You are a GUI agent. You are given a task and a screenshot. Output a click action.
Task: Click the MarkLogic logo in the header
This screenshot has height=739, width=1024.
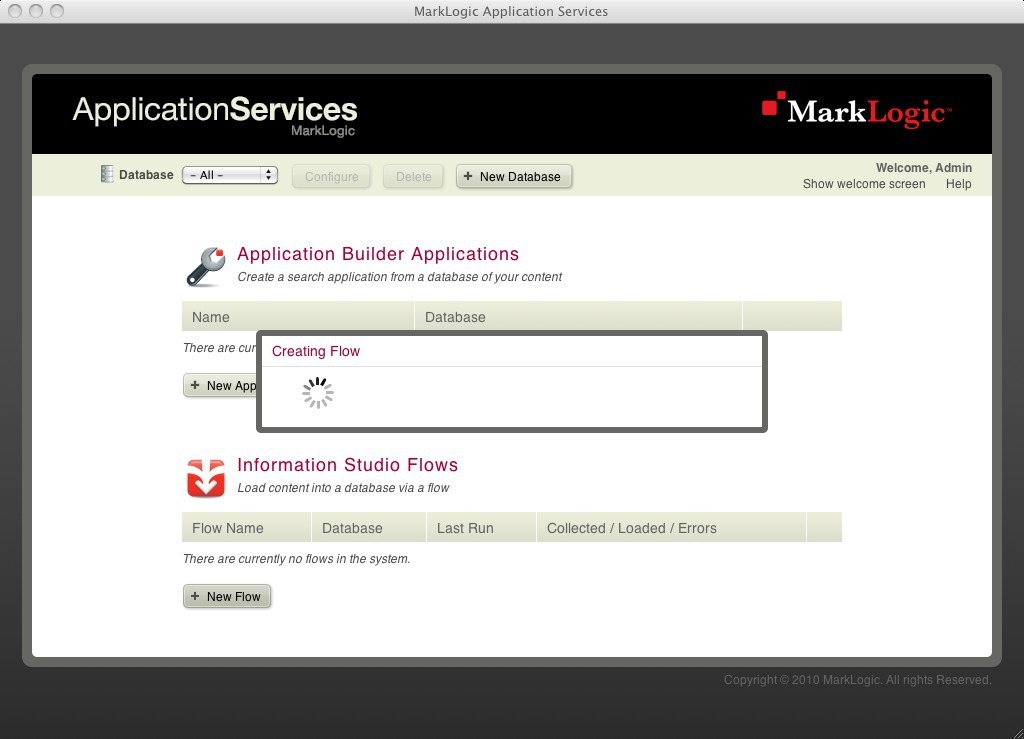pos(856,110)
